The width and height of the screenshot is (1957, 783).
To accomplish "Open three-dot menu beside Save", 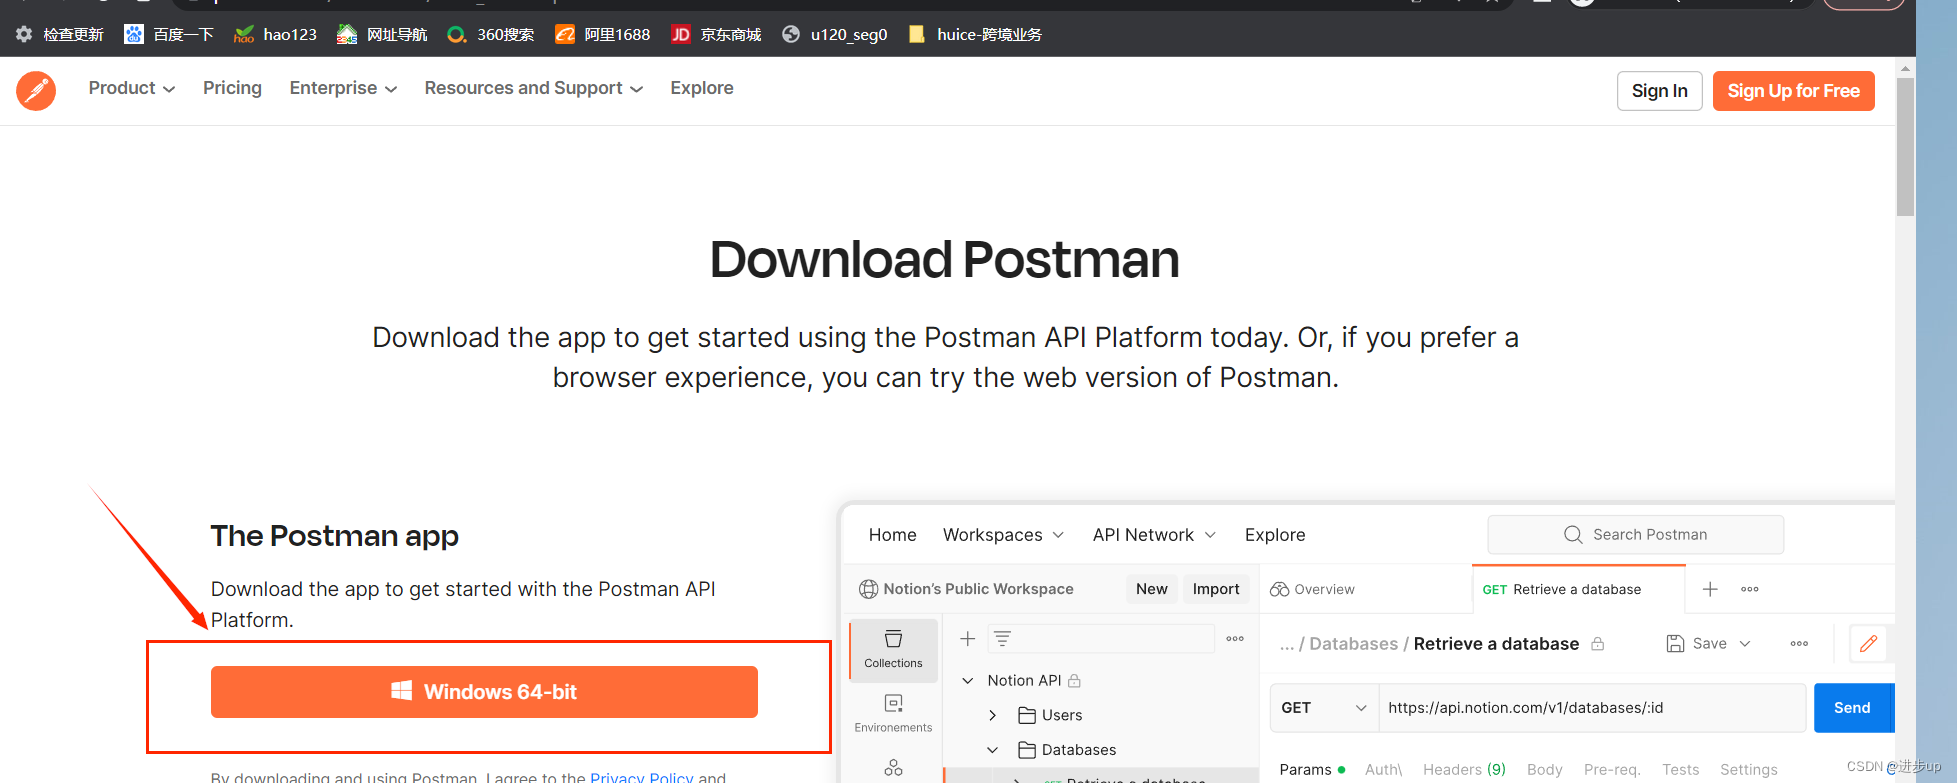I will point(1799,644).
